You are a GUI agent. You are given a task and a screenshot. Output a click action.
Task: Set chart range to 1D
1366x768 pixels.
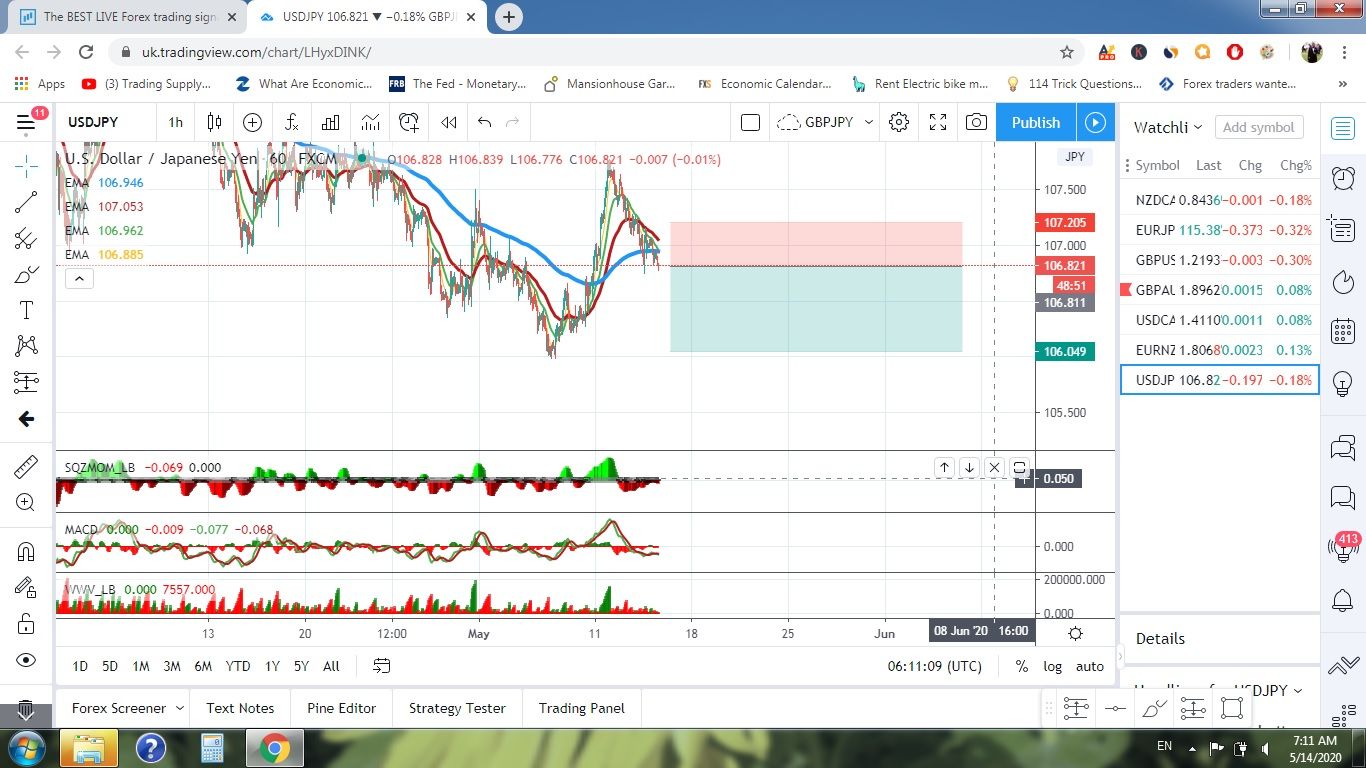click(x=80, y=666)
